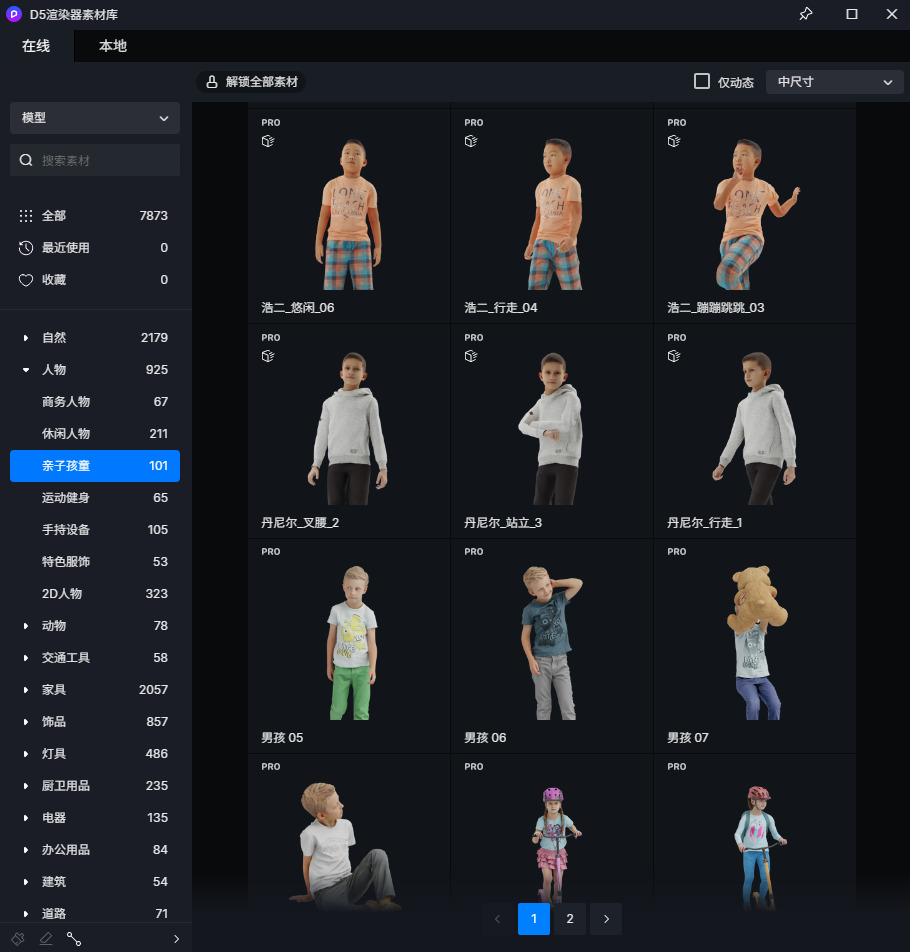Switch to the 本地 tab
910x952 pixels.
pos(113,46)
